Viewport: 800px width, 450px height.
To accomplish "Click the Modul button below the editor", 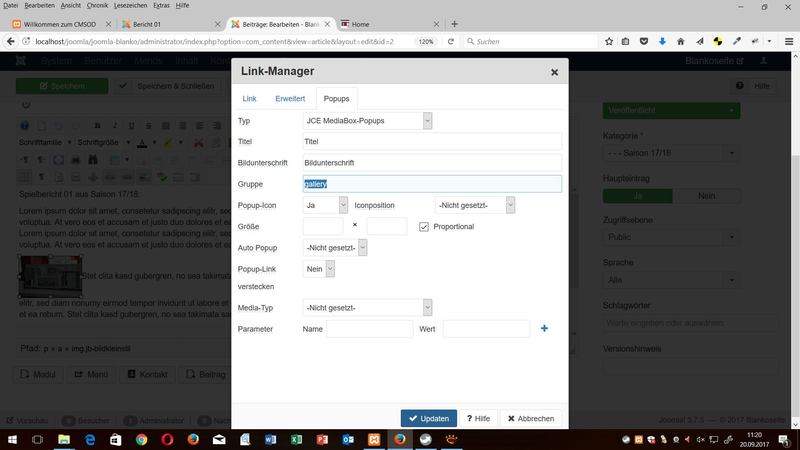I will (38, 374).
